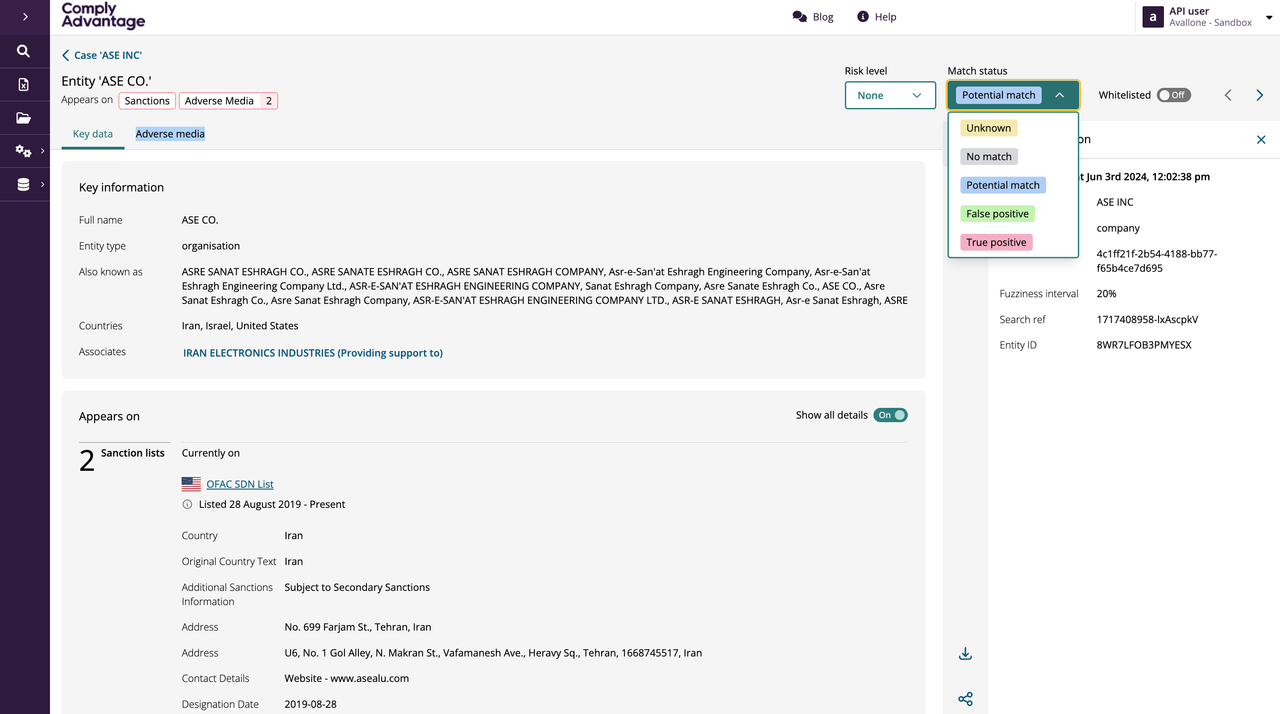The image size is (1280, 714).
Task: Select Unknown match status
Action: [x=988, y=128]
